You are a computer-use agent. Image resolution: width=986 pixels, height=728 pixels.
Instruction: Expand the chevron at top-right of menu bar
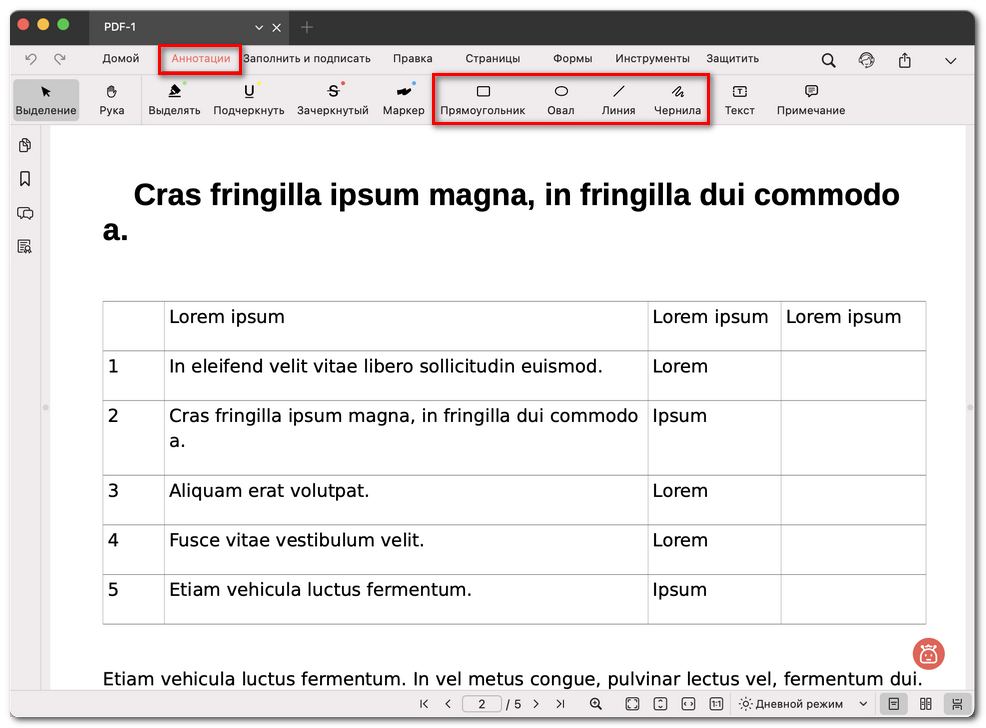(950, 60)
